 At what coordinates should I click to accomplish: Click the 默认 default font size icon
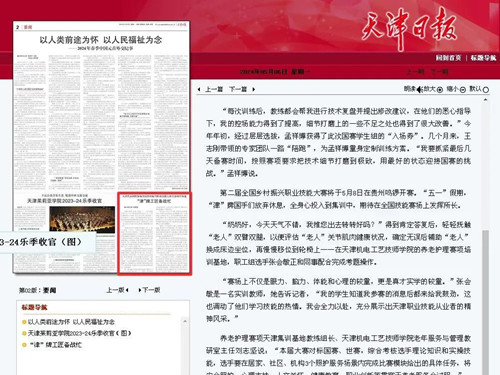[486, 90]
